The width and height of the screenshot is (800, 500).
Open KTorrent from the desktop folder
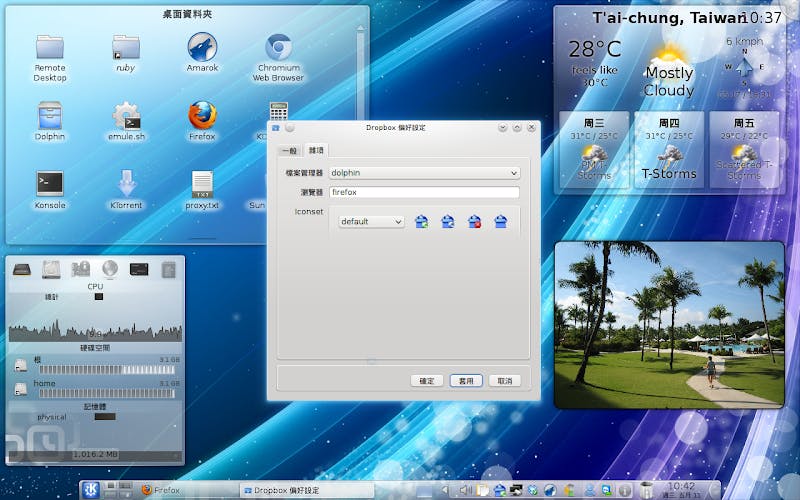tap(126, 185)
